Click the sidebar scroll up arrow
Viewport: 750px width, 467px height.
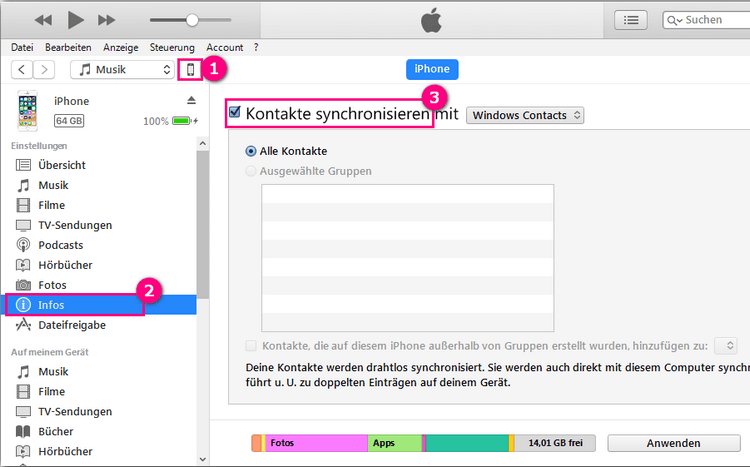(203, 144)
